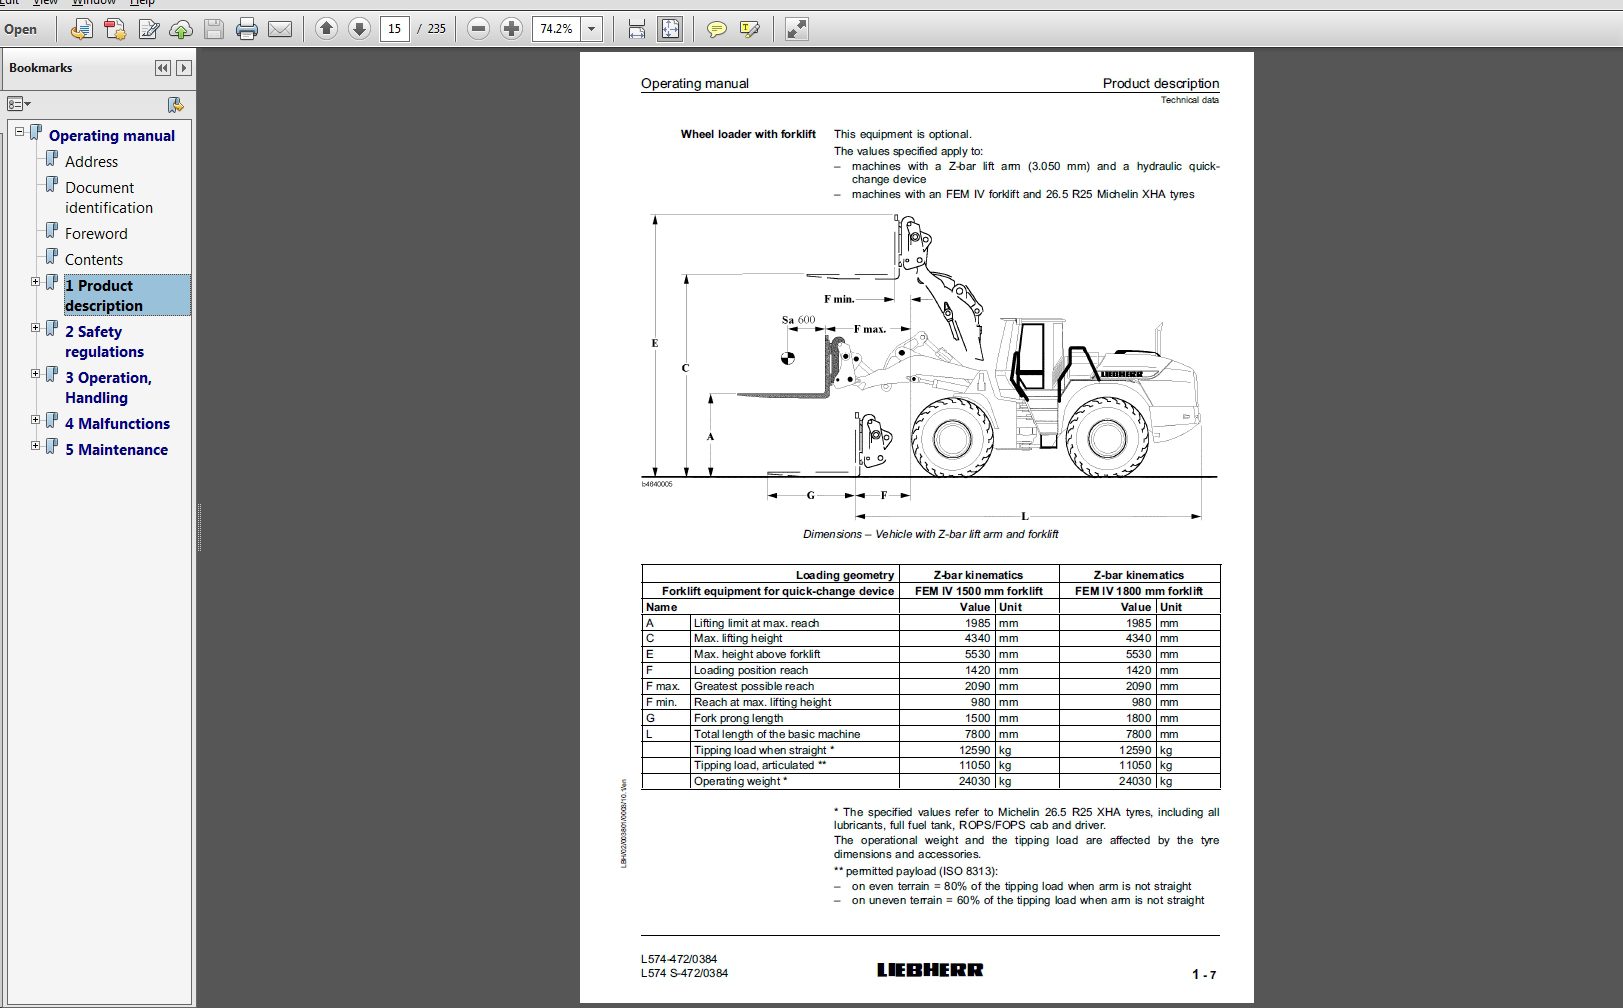Click the convert file to PDF icon
Image resolution: width=1623 pixels, height=1008 pixels.
click(x=82, y=29)
